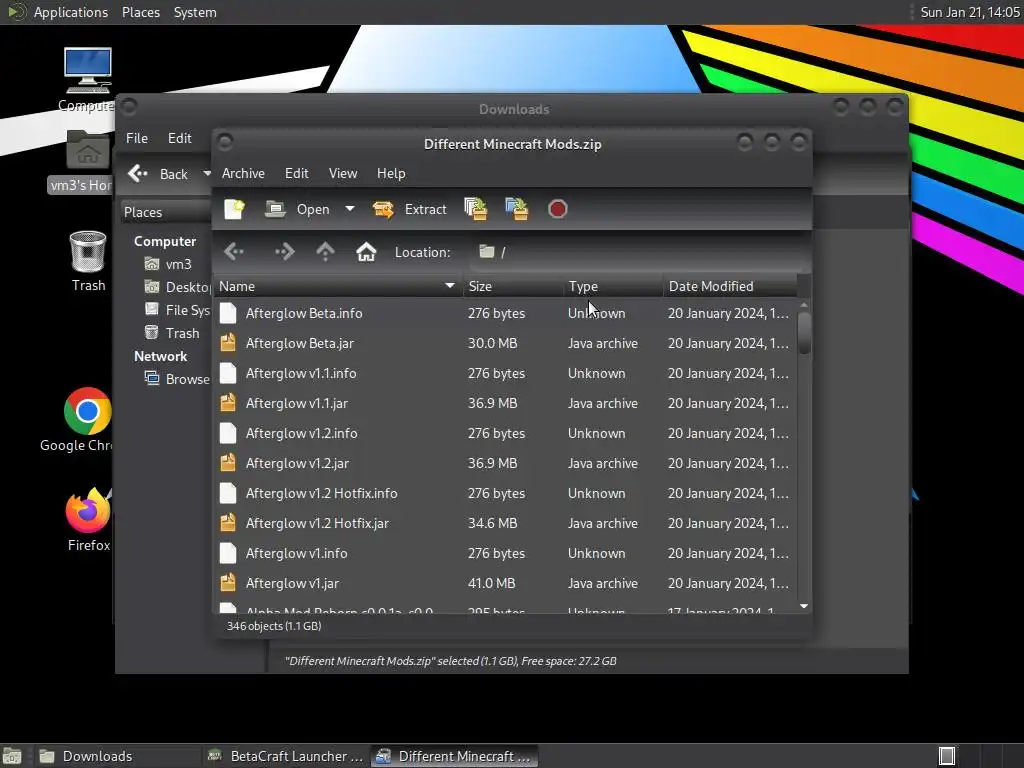Select the Afterglow Beta.jar file
This screenshot has width=1024, height=768.
click(x=505, y=343)
